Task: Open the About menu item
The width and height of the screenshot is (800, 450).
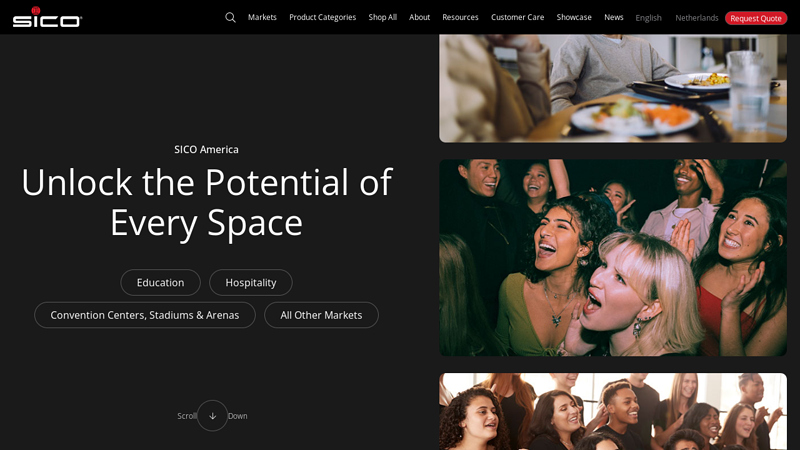Action: [419, 17]
